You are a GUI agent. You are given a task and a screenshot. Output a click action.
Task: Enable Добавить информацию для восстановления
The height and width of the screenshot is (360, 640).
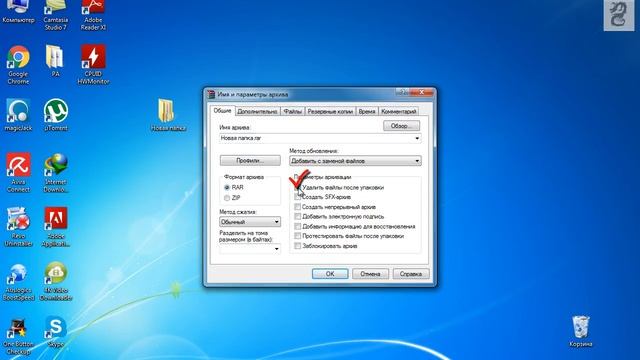pyautogui.click(x=298, y=227)
